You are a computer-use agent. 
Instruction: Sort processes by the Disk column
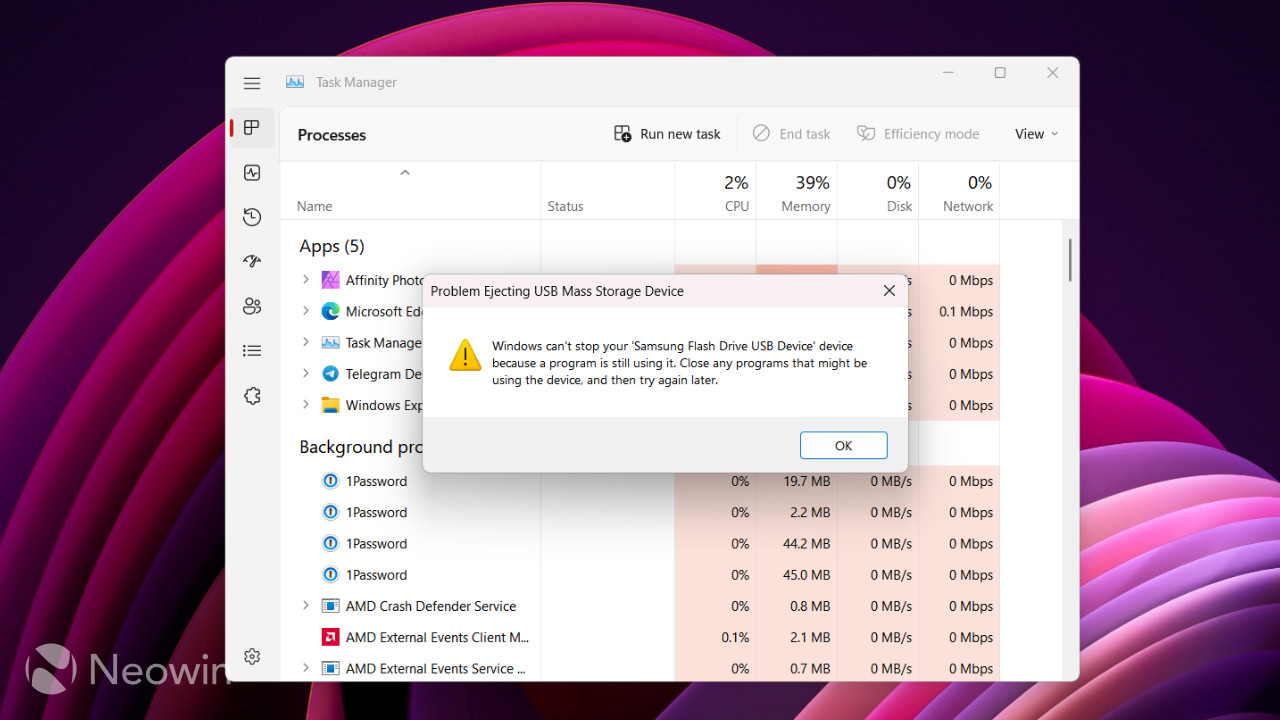[x=899, y=206]
